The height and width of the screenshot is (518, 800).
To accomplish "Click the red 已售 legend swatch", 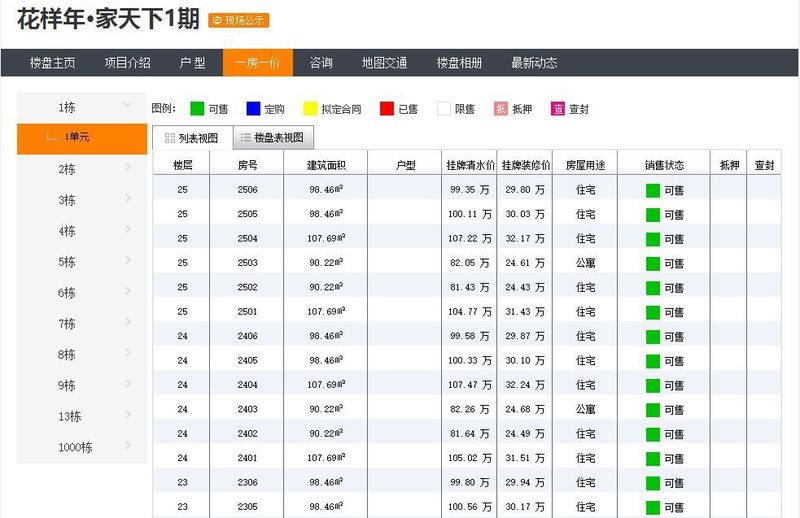I will coord(386,109).
